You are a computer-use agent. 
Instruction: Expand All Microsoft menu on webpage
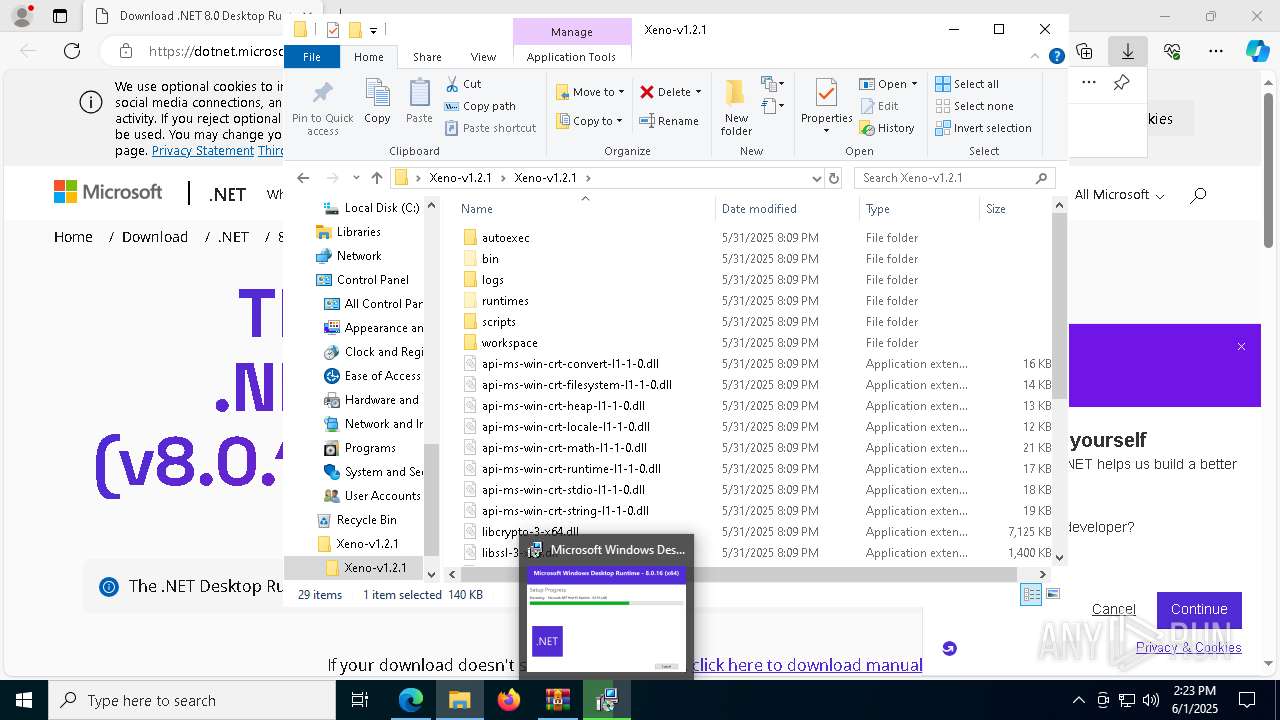(x=1119, y=195)
